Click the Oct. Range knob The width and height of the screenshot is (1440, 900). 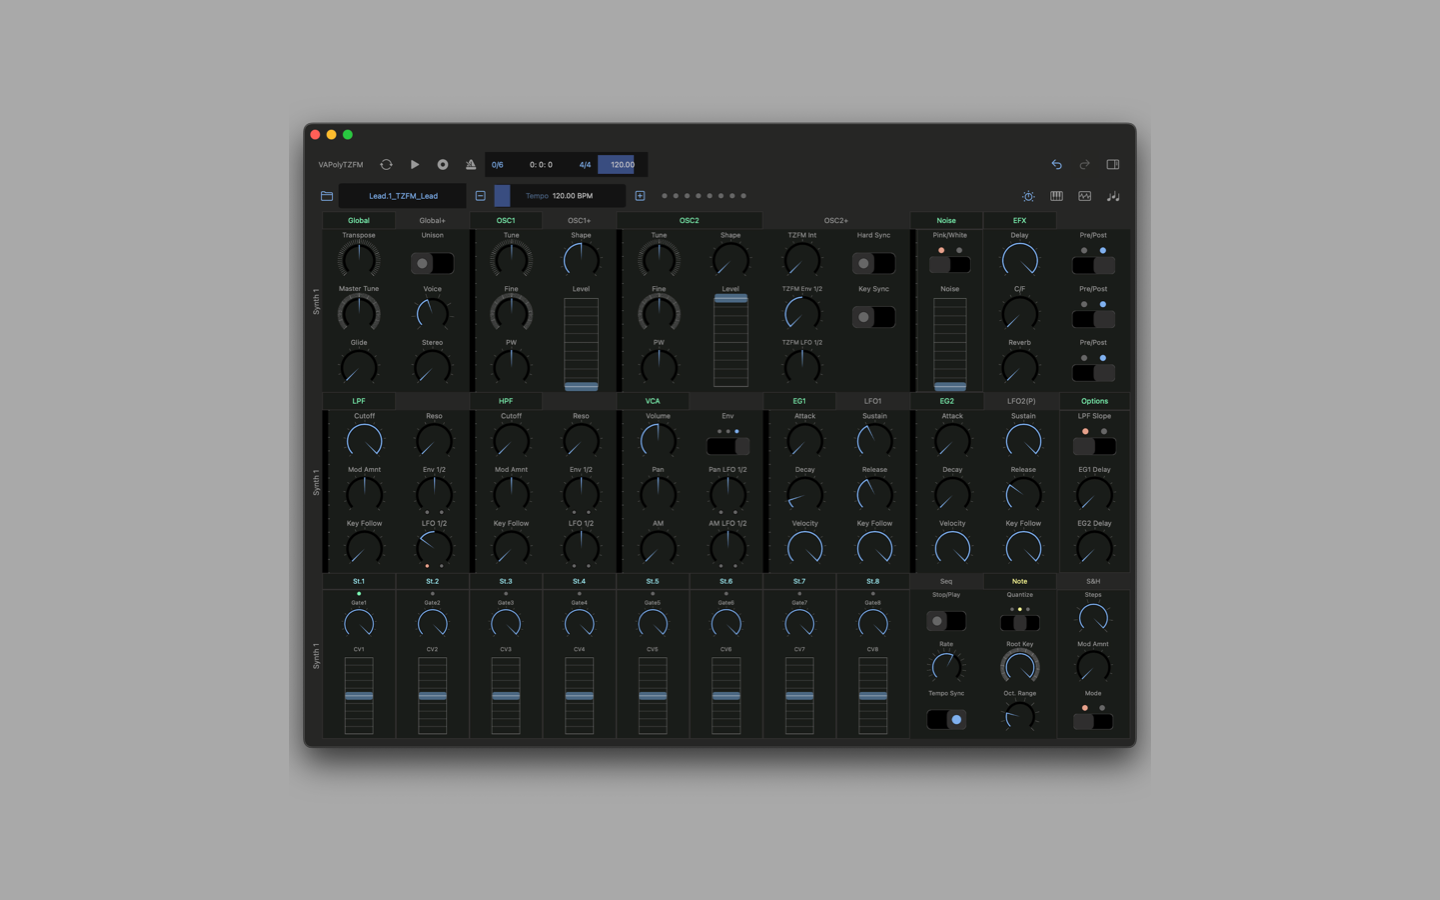(1020, 716)
